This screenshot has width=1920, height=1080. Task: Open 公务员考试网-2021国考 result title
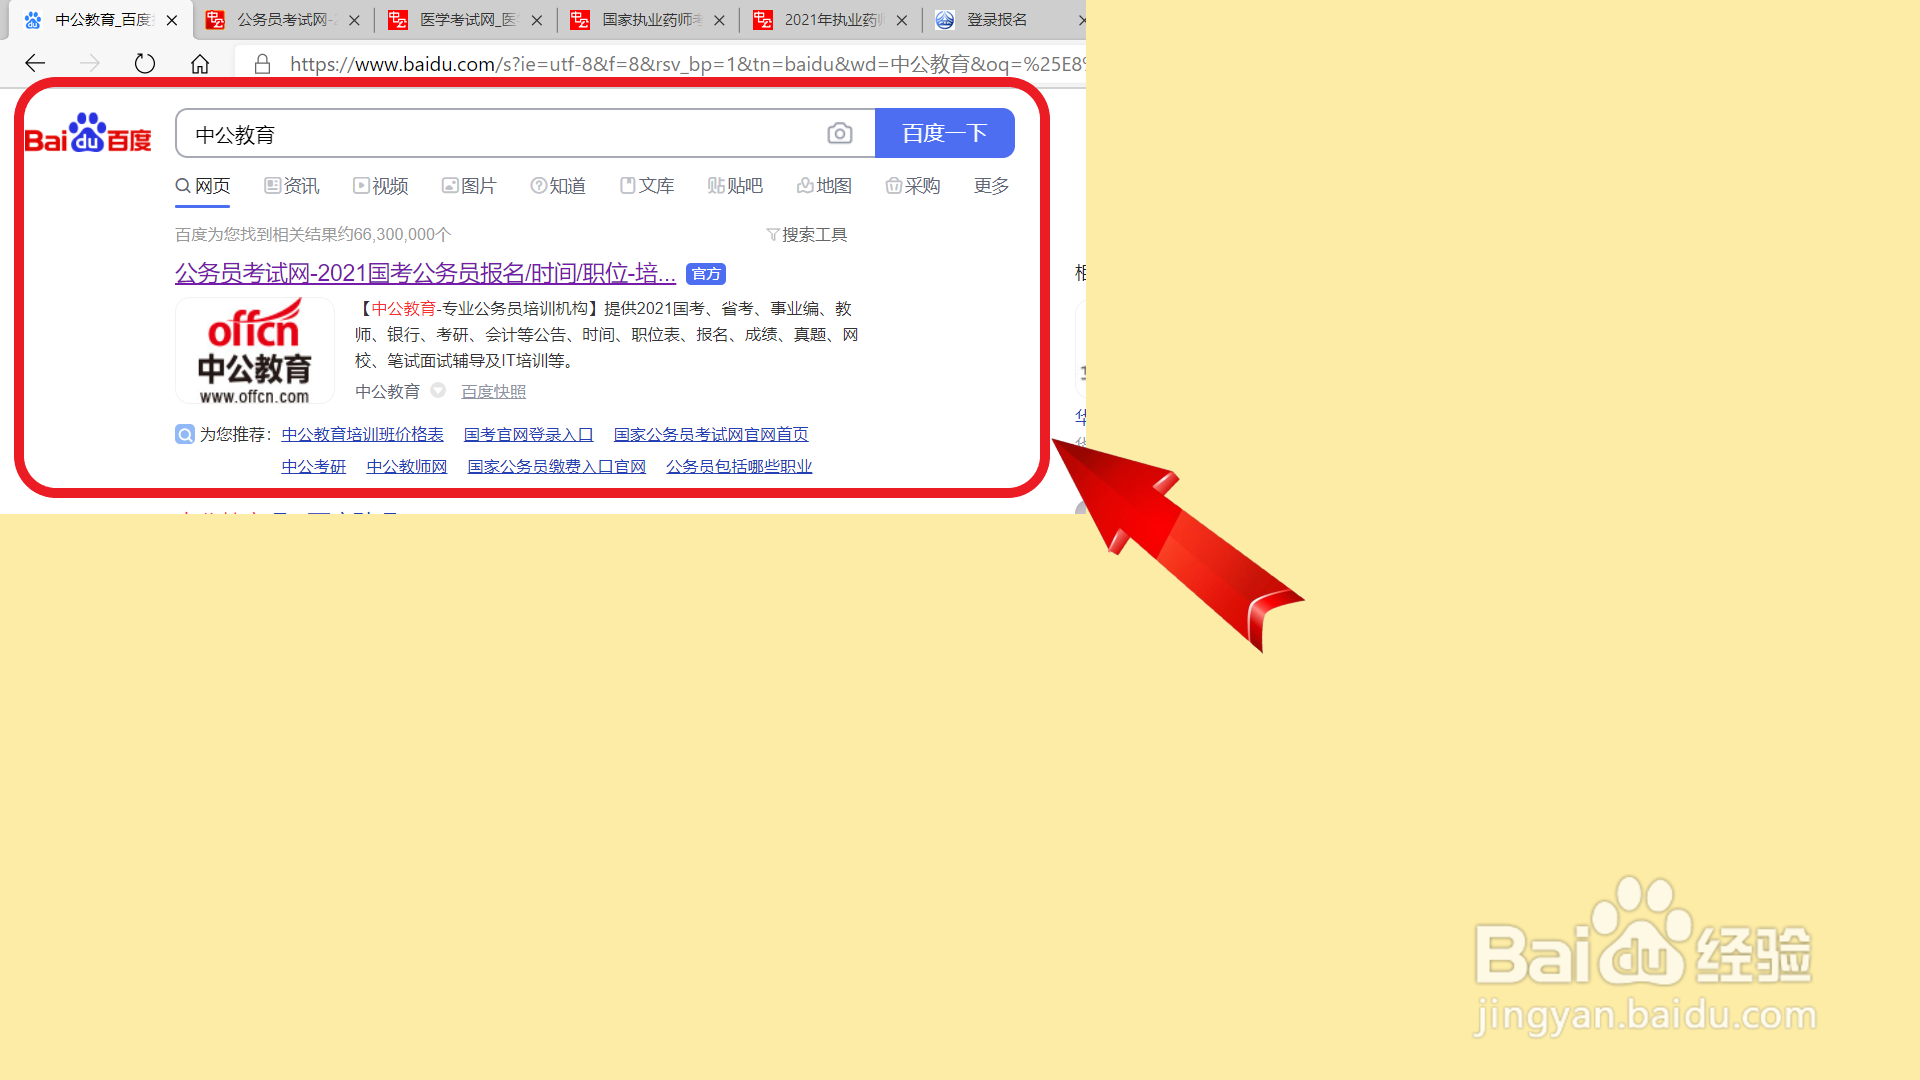coord(425,273)
